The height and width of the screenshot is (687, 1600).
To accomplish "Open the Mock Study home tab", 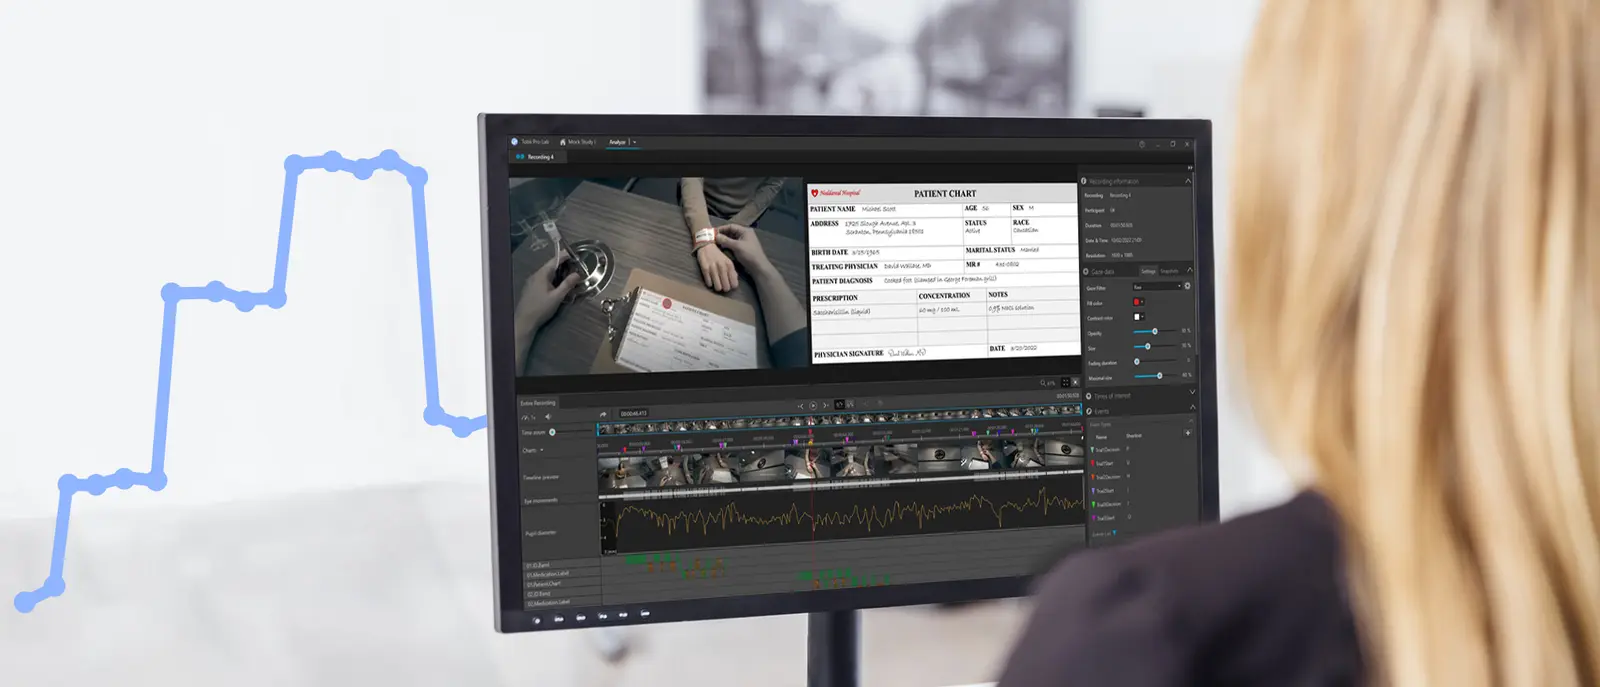I will tap(578, 142).
